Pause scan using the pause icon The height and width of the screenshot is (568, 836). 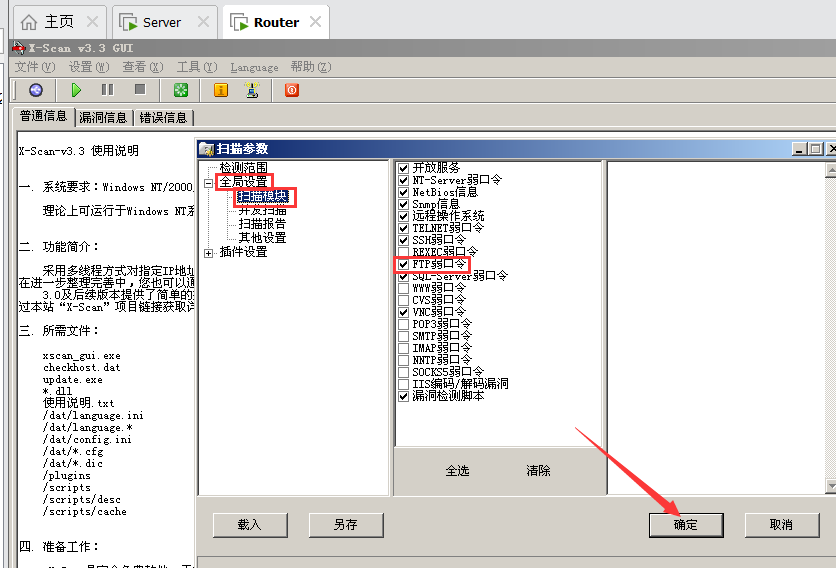point(107,90)
